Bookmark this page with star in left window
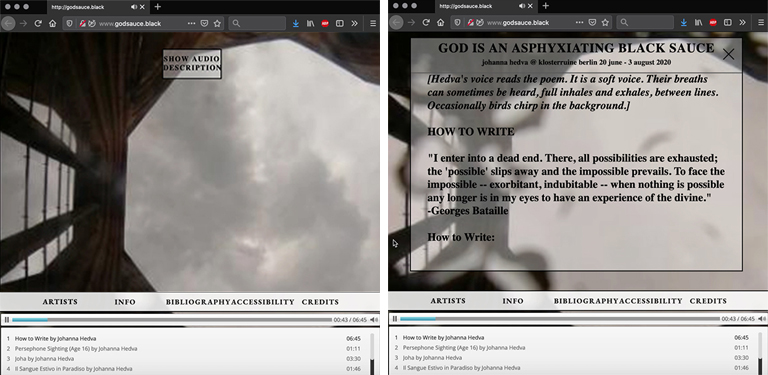The width and height of the screenshot is (768, 375). 217,23
